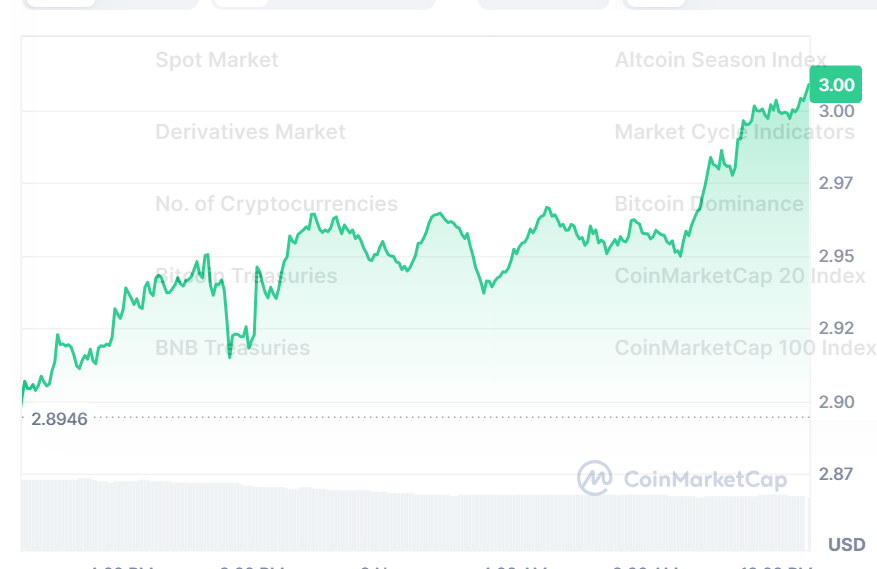Select No. of Cryptocurrencies link

(x=276, y=204)
